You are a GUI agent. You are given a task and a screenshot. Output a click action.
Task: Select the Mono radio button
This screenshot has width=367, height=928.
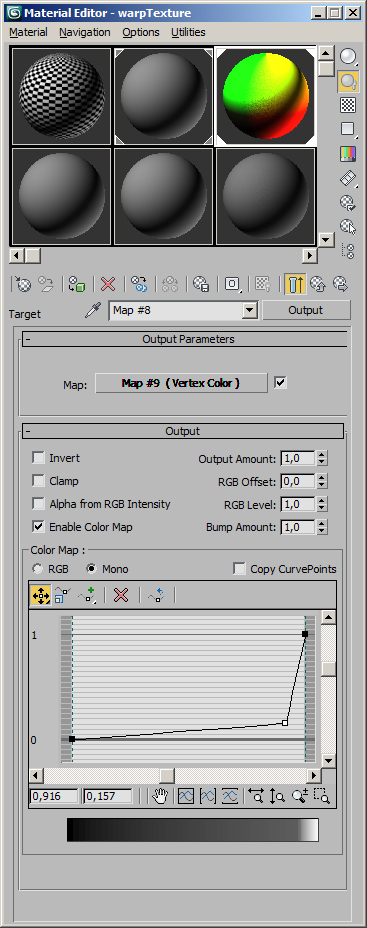(x=92, y=569)
